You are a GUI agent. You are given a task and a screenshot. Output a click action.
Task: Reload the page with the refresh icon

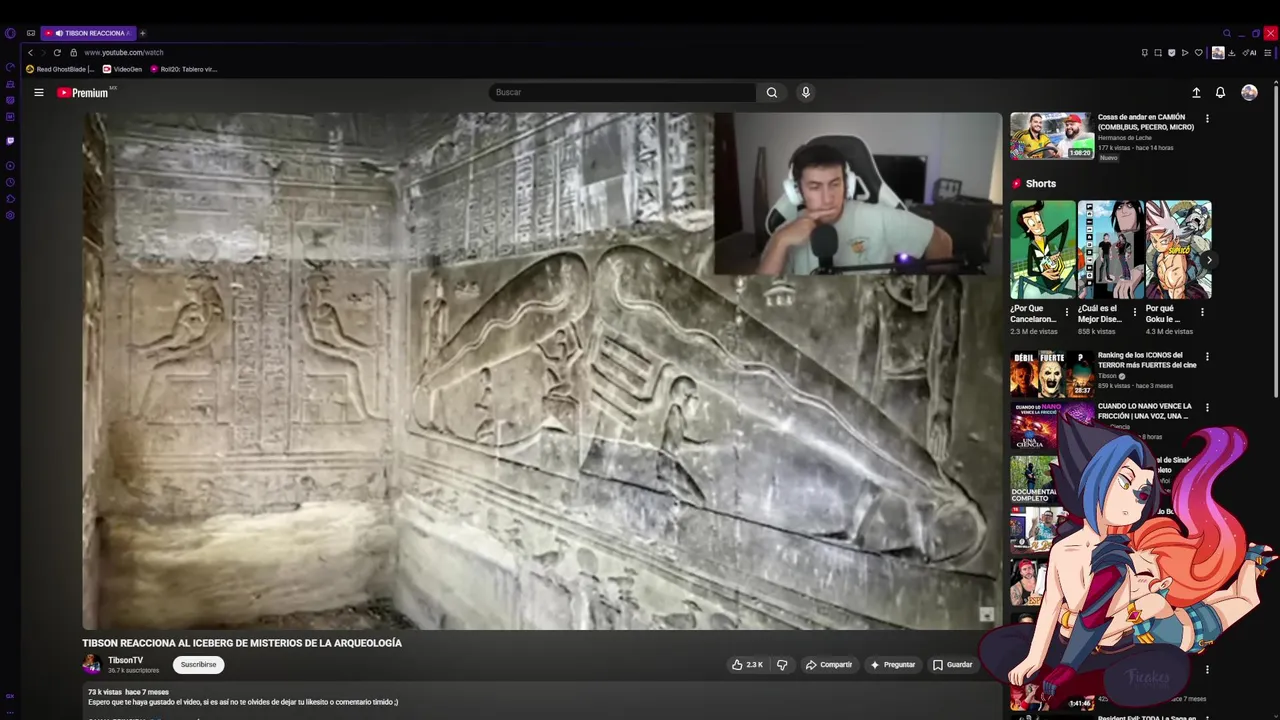(x=57, y=52)
